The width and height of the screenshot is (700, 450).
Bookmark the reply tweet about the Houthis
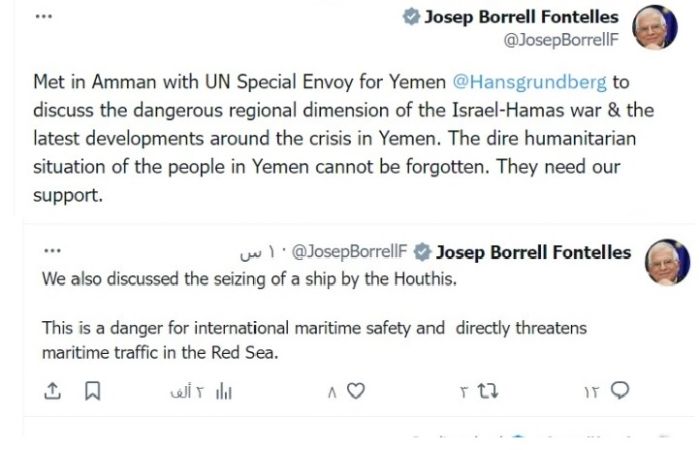coord(92,391)
